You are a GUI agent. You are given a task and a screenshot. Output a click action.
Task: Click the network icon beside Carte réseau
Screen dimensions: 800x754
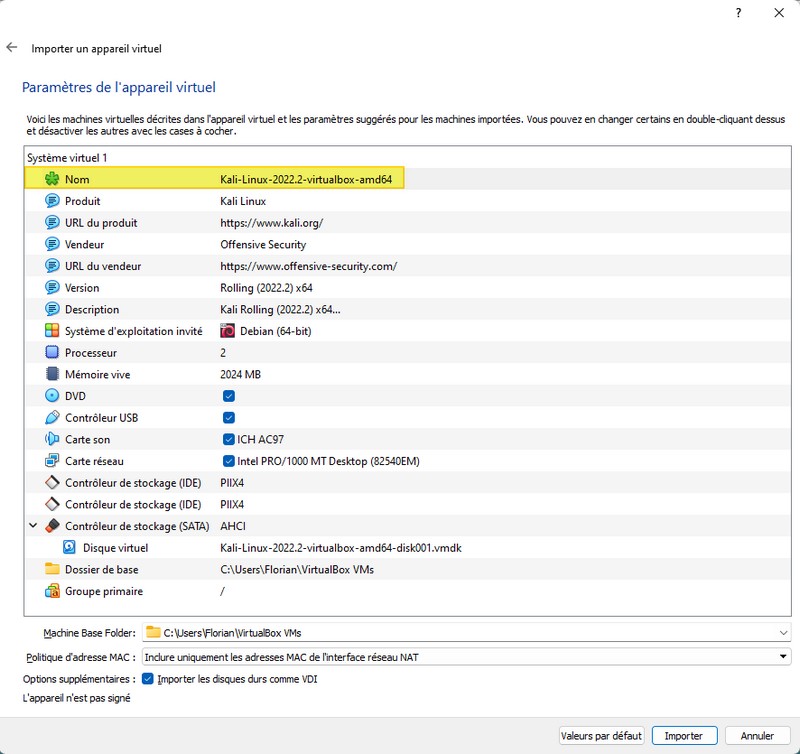tap(52, 461)
